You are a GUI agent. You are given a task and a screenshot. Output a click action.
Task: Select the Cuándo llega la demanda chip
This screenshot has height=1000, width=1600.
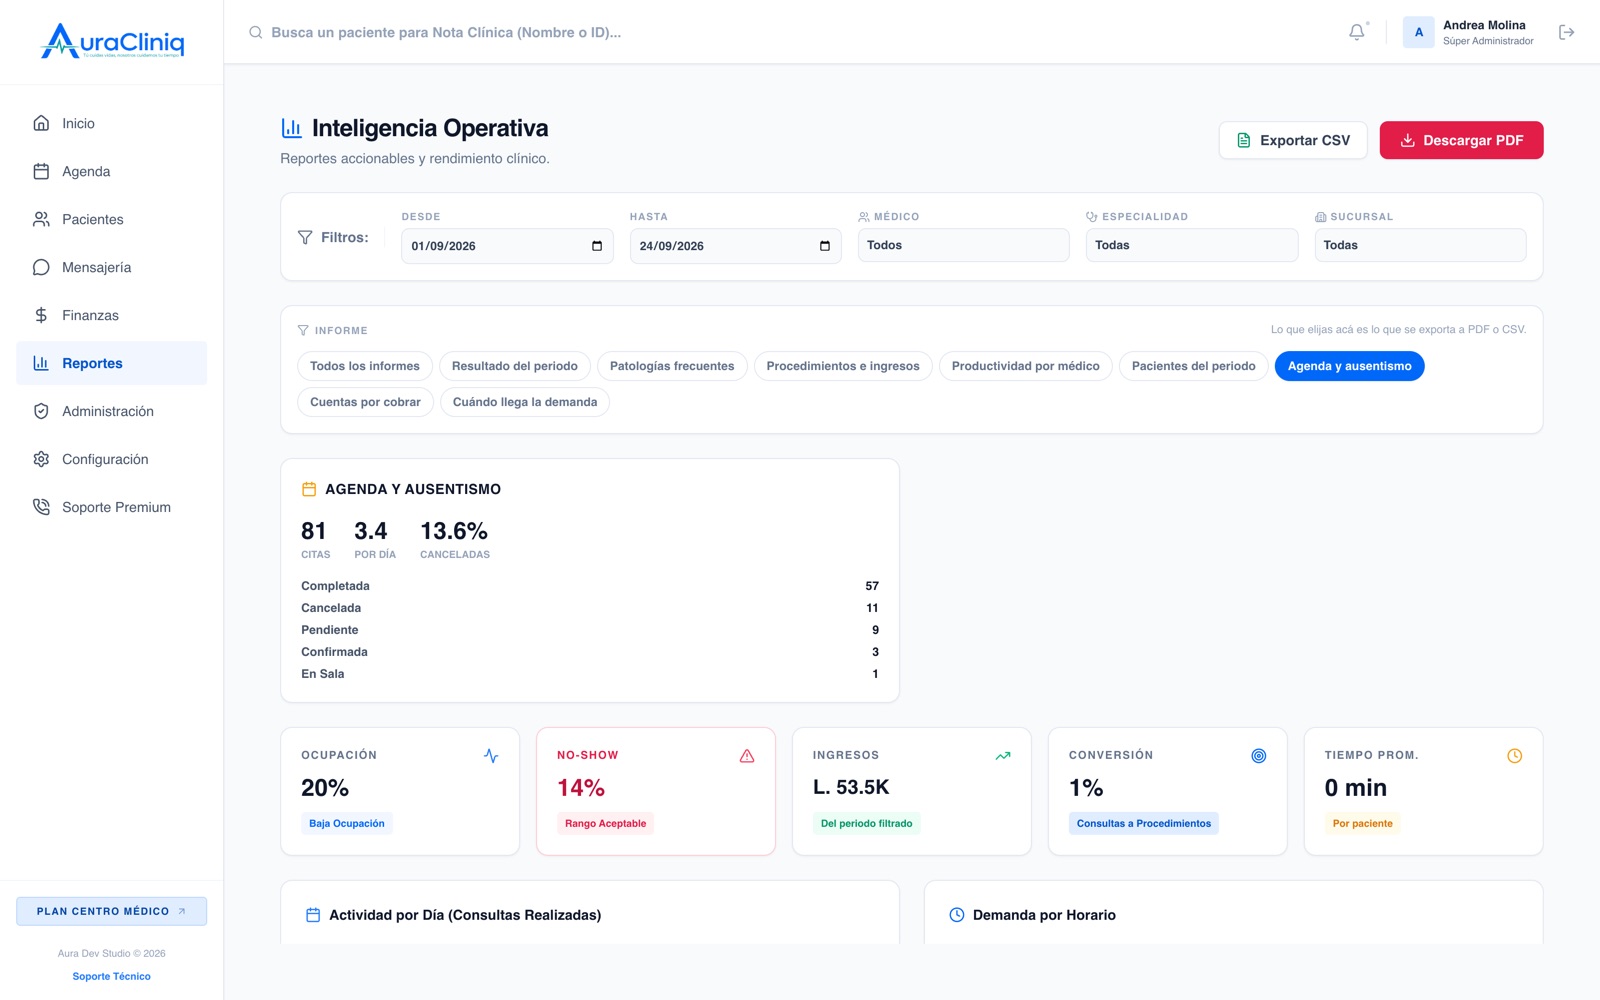click(525, 402)
